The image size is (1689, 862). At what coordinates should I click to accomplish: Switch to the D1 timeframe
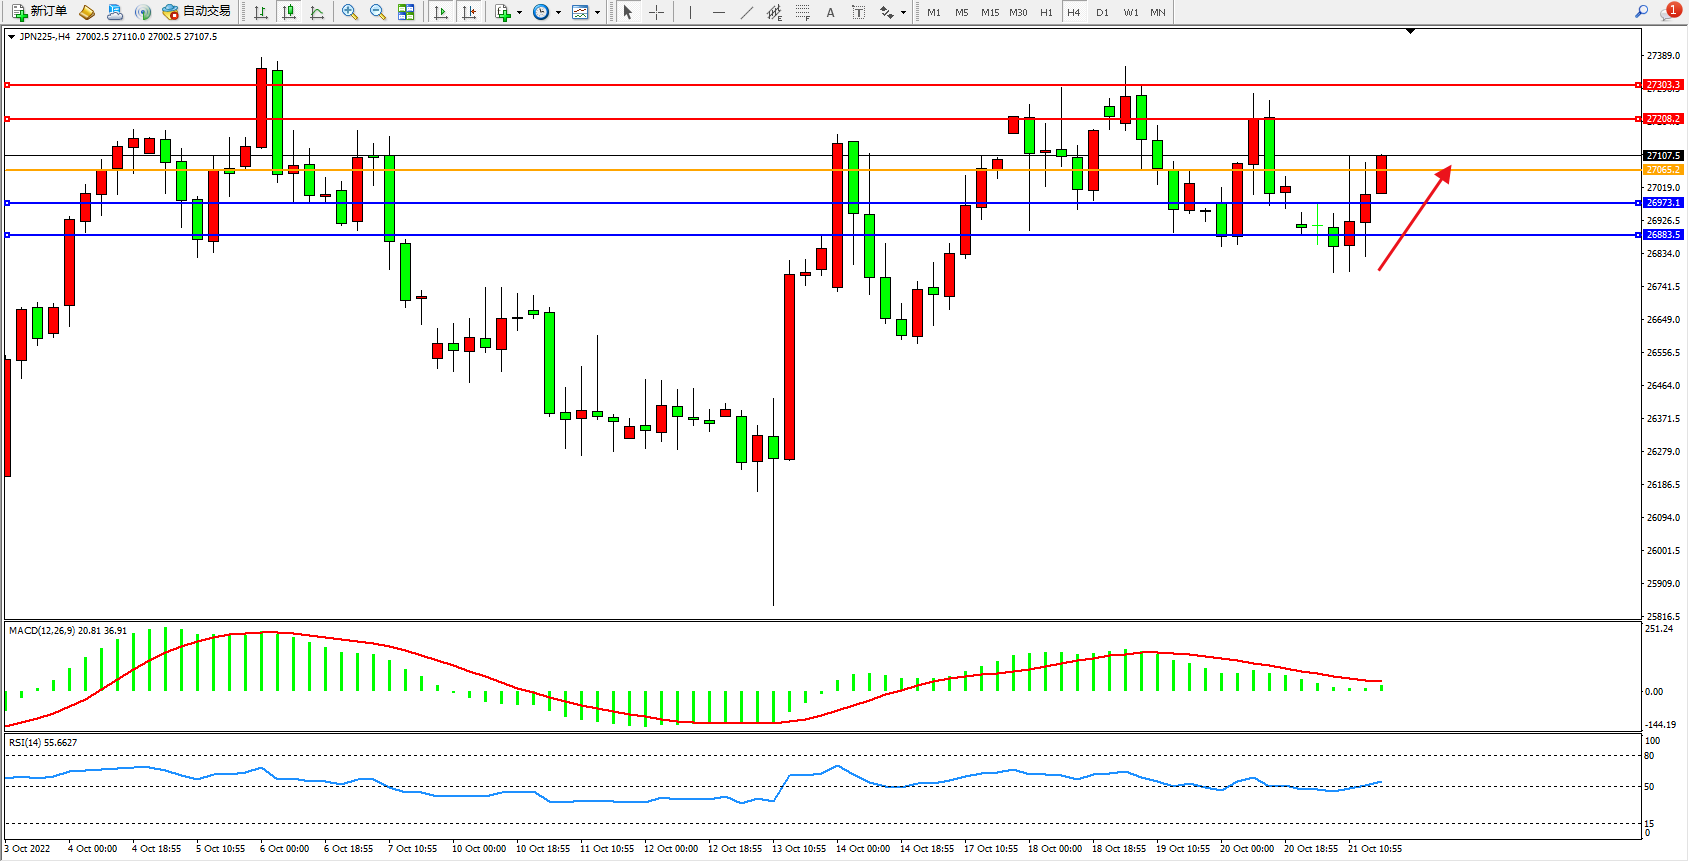coord(1102,12)
